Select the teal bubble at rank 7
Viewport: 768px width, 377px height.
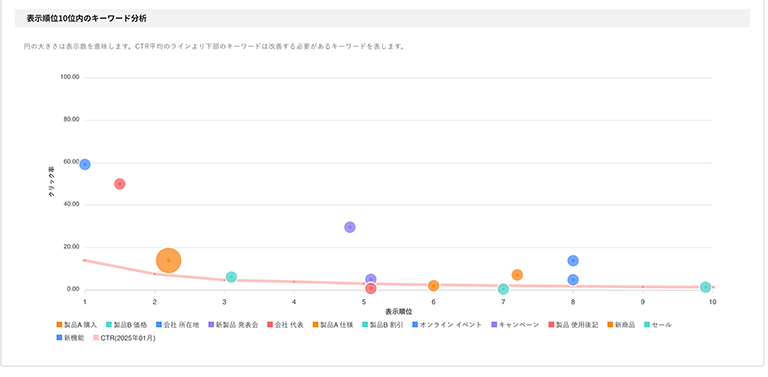click(503, 289)
